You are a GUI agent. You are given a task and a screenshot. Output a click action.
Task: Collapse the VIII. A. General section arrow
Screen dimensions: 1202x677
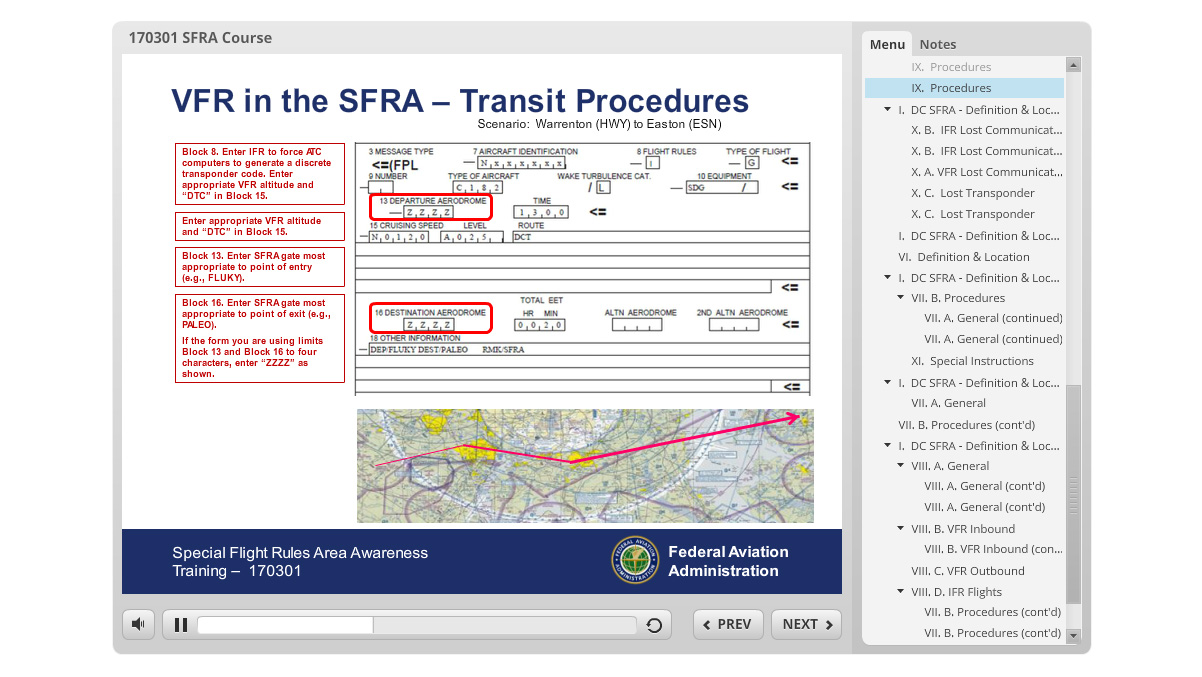point(901,466)
